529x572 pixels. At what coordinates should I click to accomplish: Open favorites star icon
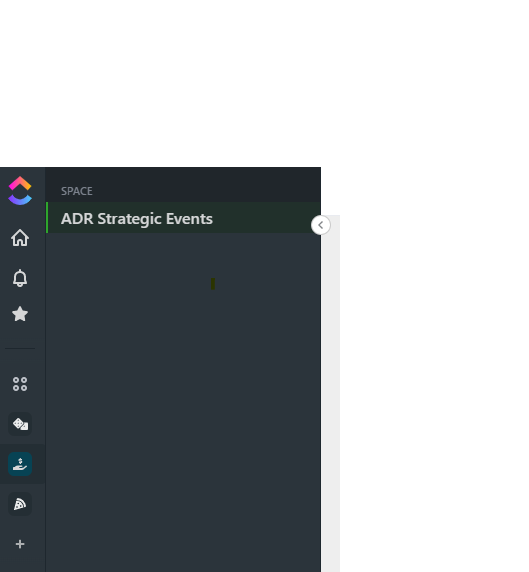coord(20,314)
